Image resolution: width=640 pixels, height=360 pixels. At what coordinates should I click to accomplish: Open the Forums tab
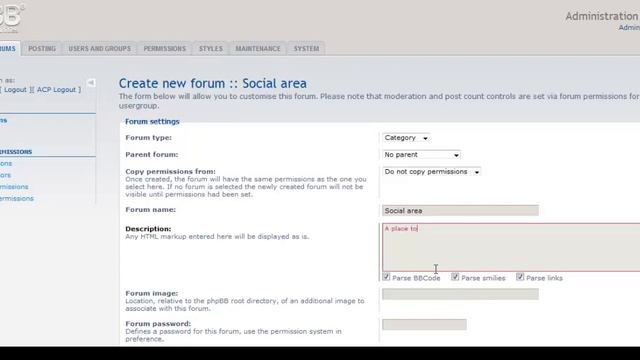coord(9,49)
